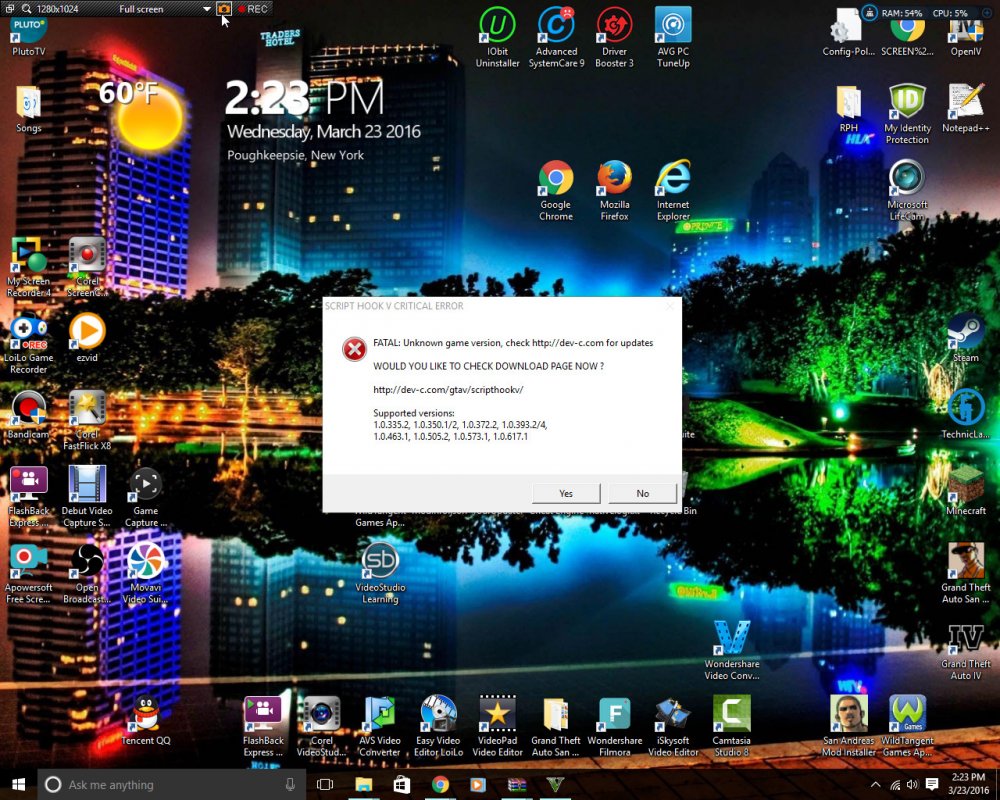
Task: Click No in Script Hook V error dialog
Action: (642, 493)
